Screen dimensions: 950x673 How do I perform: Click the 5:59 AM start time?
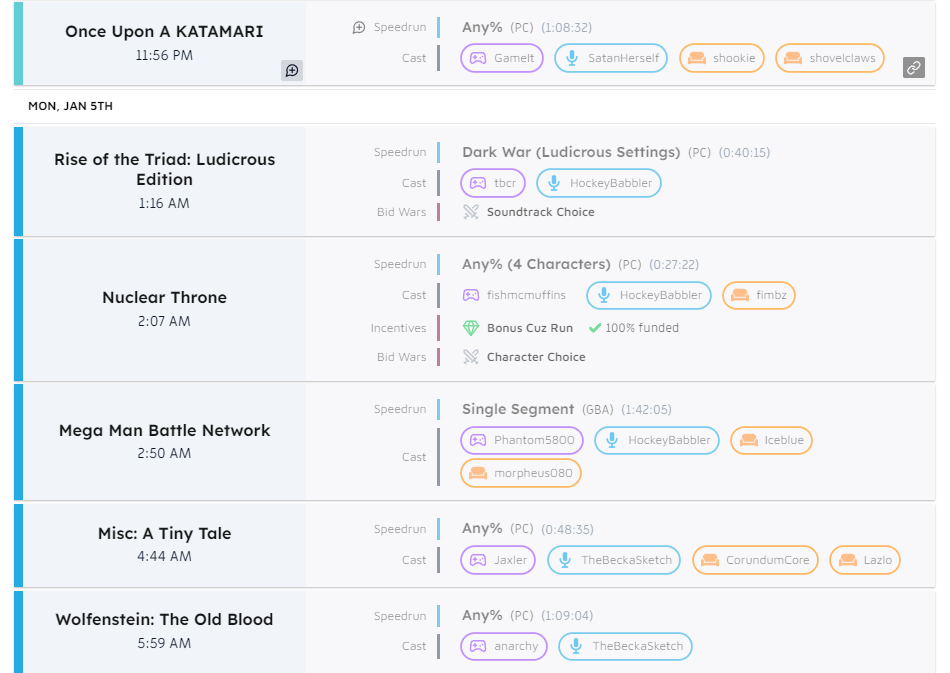click(164, 643)
